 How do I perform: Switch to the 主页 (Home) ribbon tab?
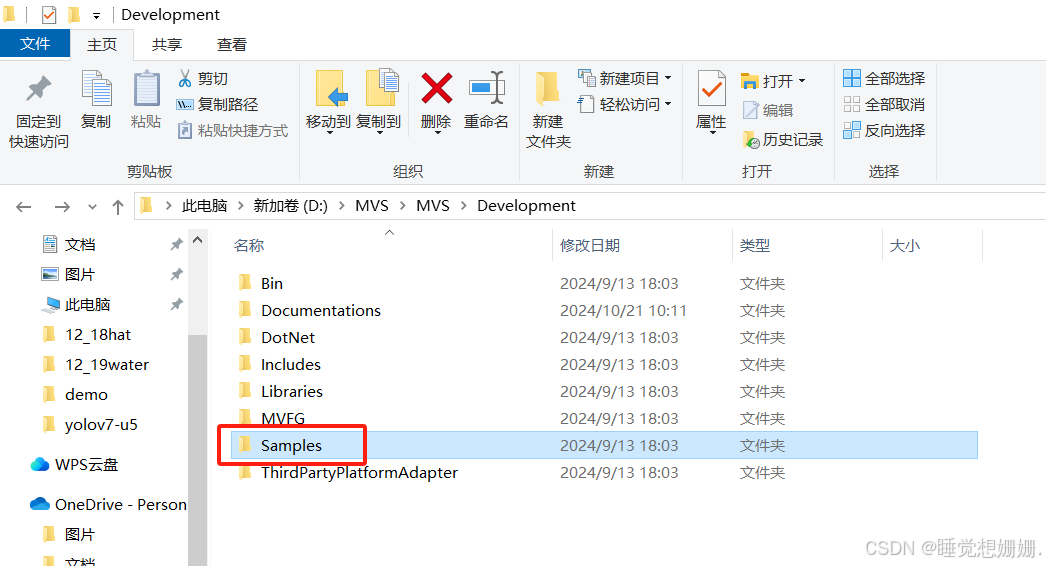[x=102, y=45]
